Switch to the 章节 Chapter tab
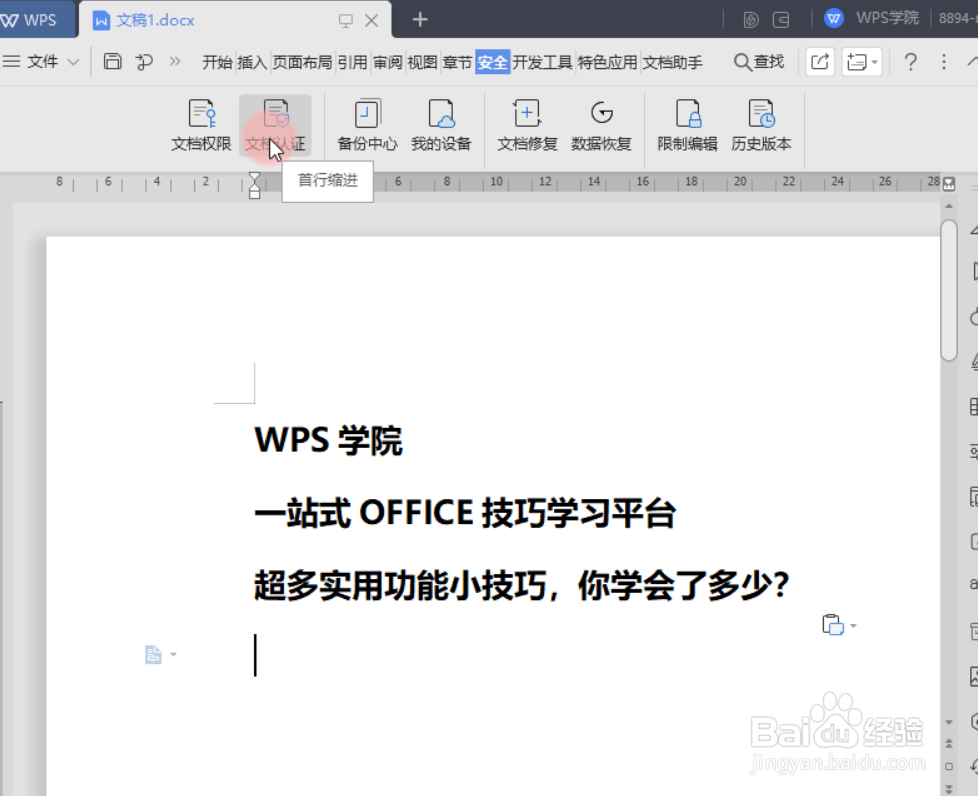Image resolution: width=978 pixels, height=796 pixels. coord(457,62)
